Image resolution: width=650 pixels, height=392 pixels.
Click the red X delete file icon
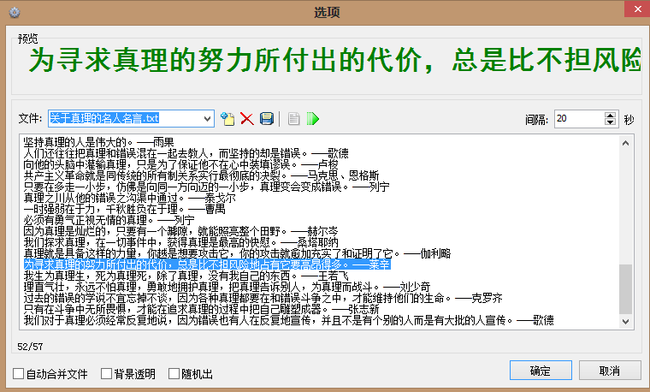247,119
